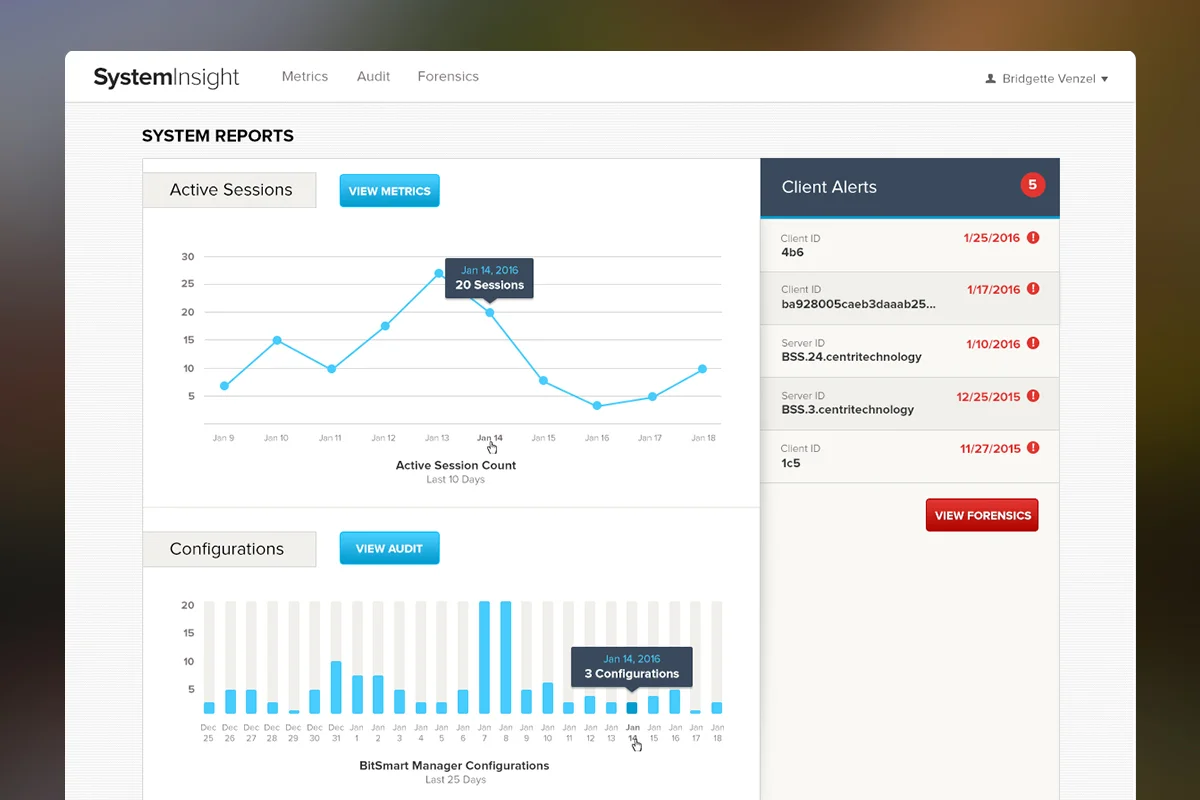Click the 12/25/2015 alert date
Viewport: 1200px width, 800px height.
(988, 396)
